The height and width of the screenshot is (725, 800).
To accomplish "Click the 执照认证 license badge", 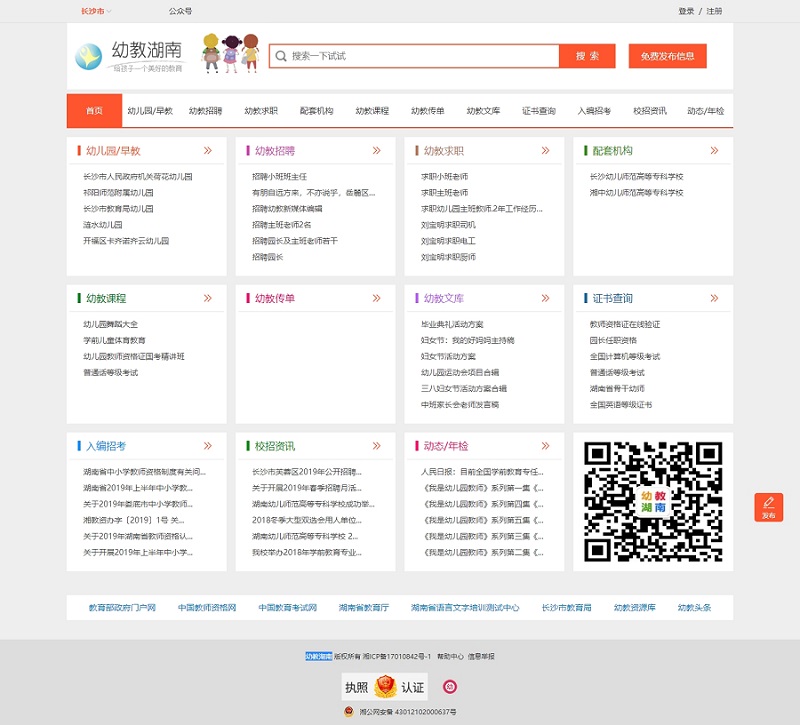I will (385, 687).
